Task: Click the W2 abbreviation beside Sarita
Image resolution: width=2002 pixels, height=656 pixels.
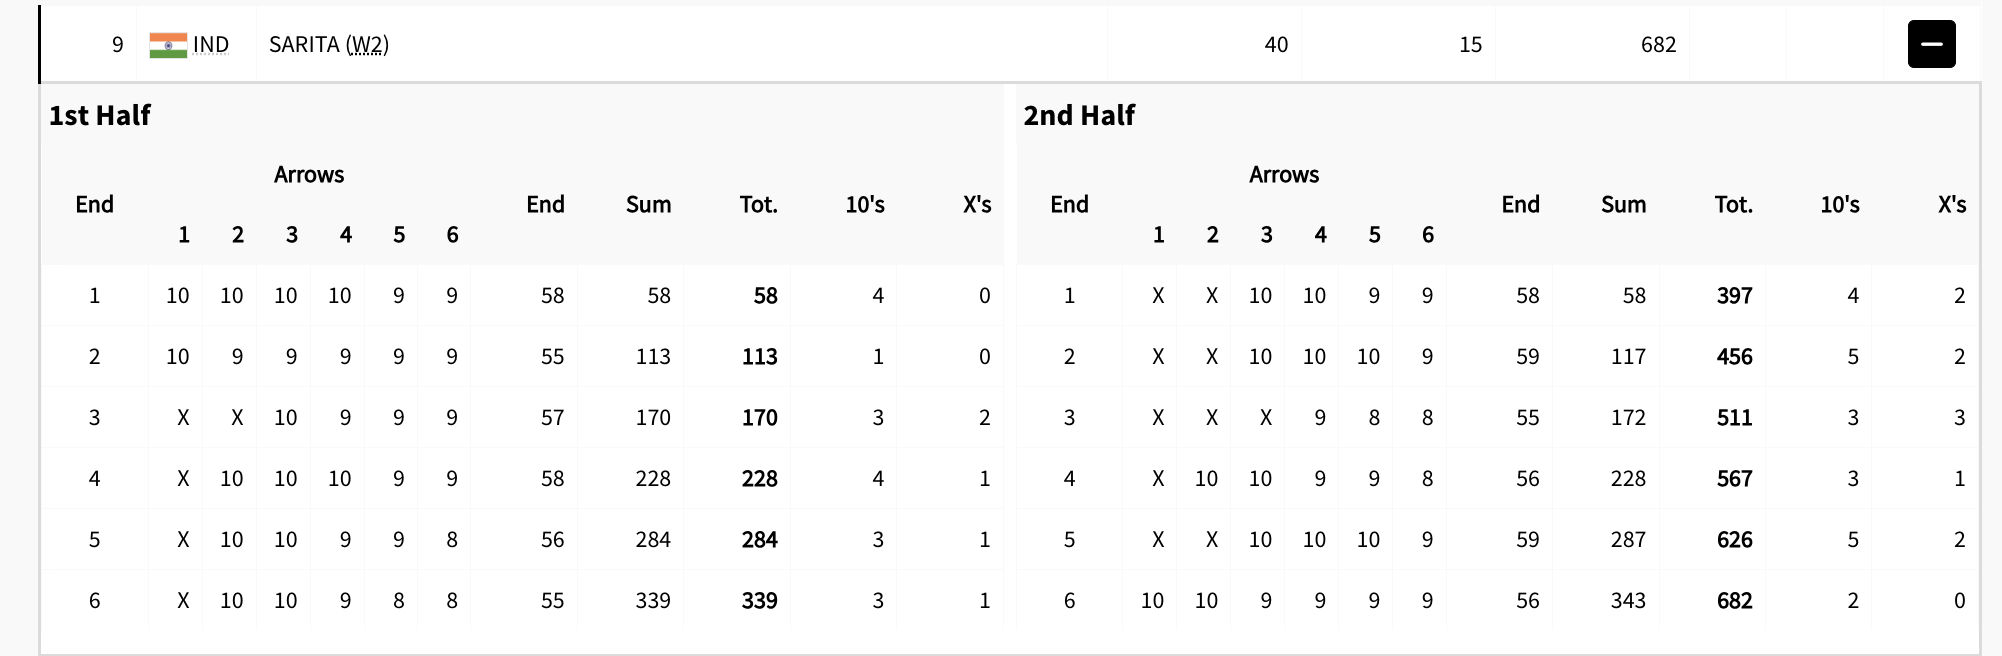Action: 366,45
